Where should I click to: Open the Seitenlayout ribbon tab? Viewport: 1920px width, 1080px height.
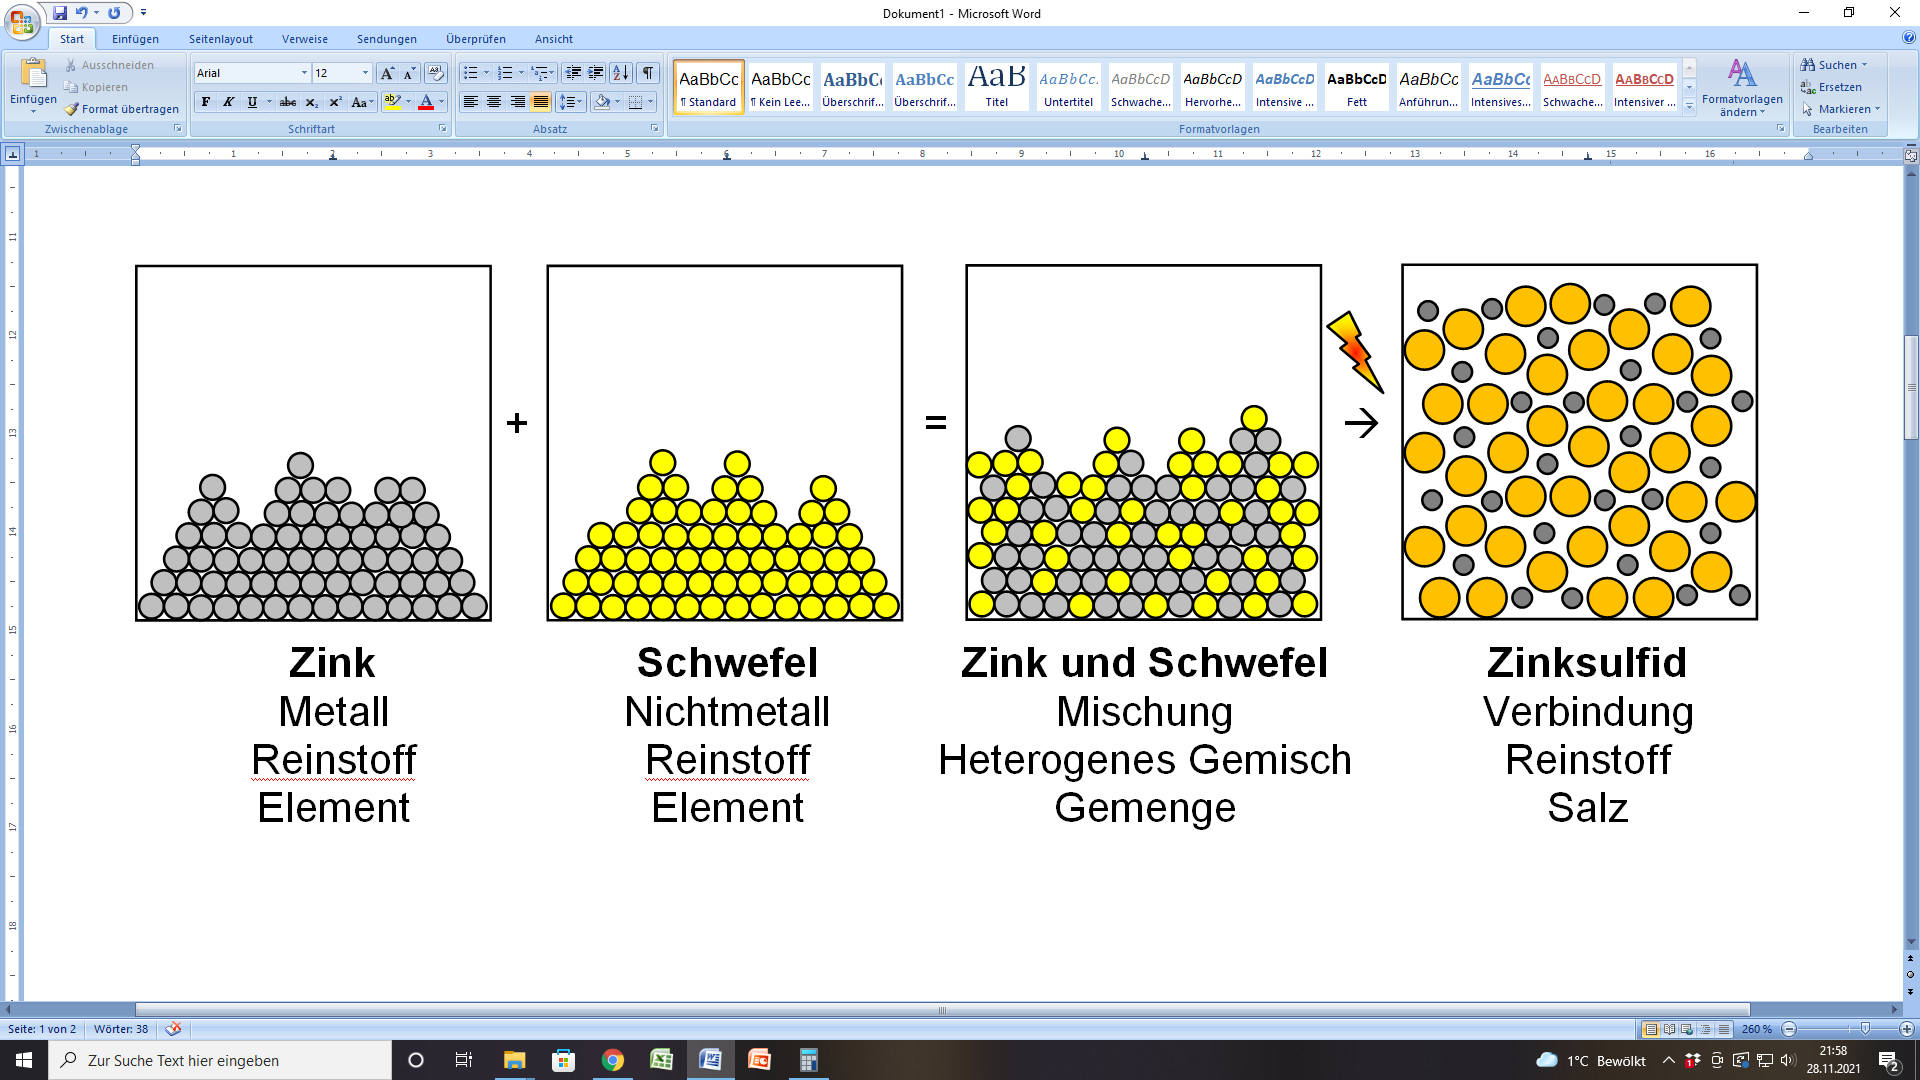pyautogui.click(x=220, y=39)
